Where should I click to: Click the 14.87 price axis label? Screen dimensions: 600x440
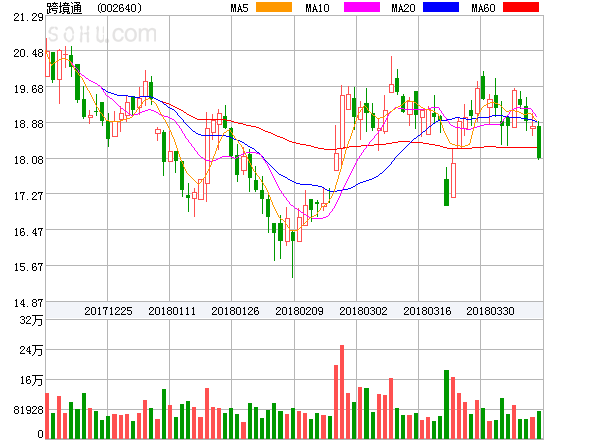tap(28, 303)
